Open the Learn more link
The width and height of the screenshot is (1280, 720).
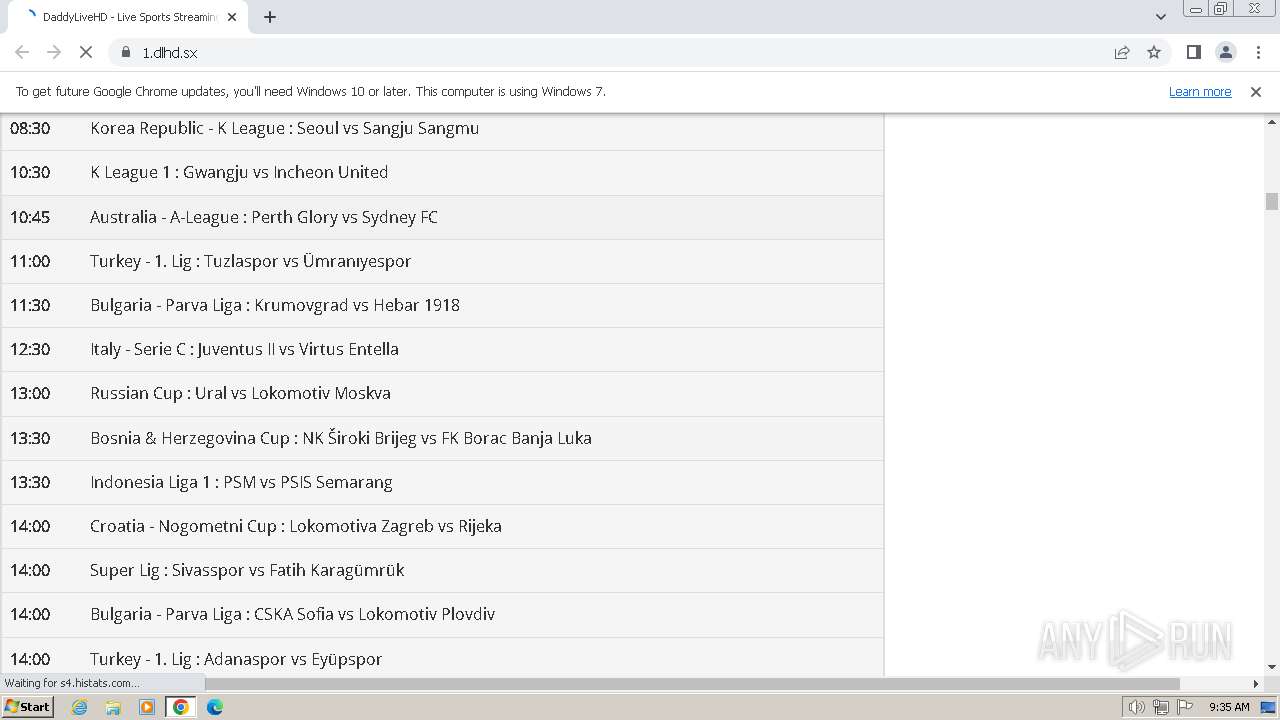point(1200,91)
